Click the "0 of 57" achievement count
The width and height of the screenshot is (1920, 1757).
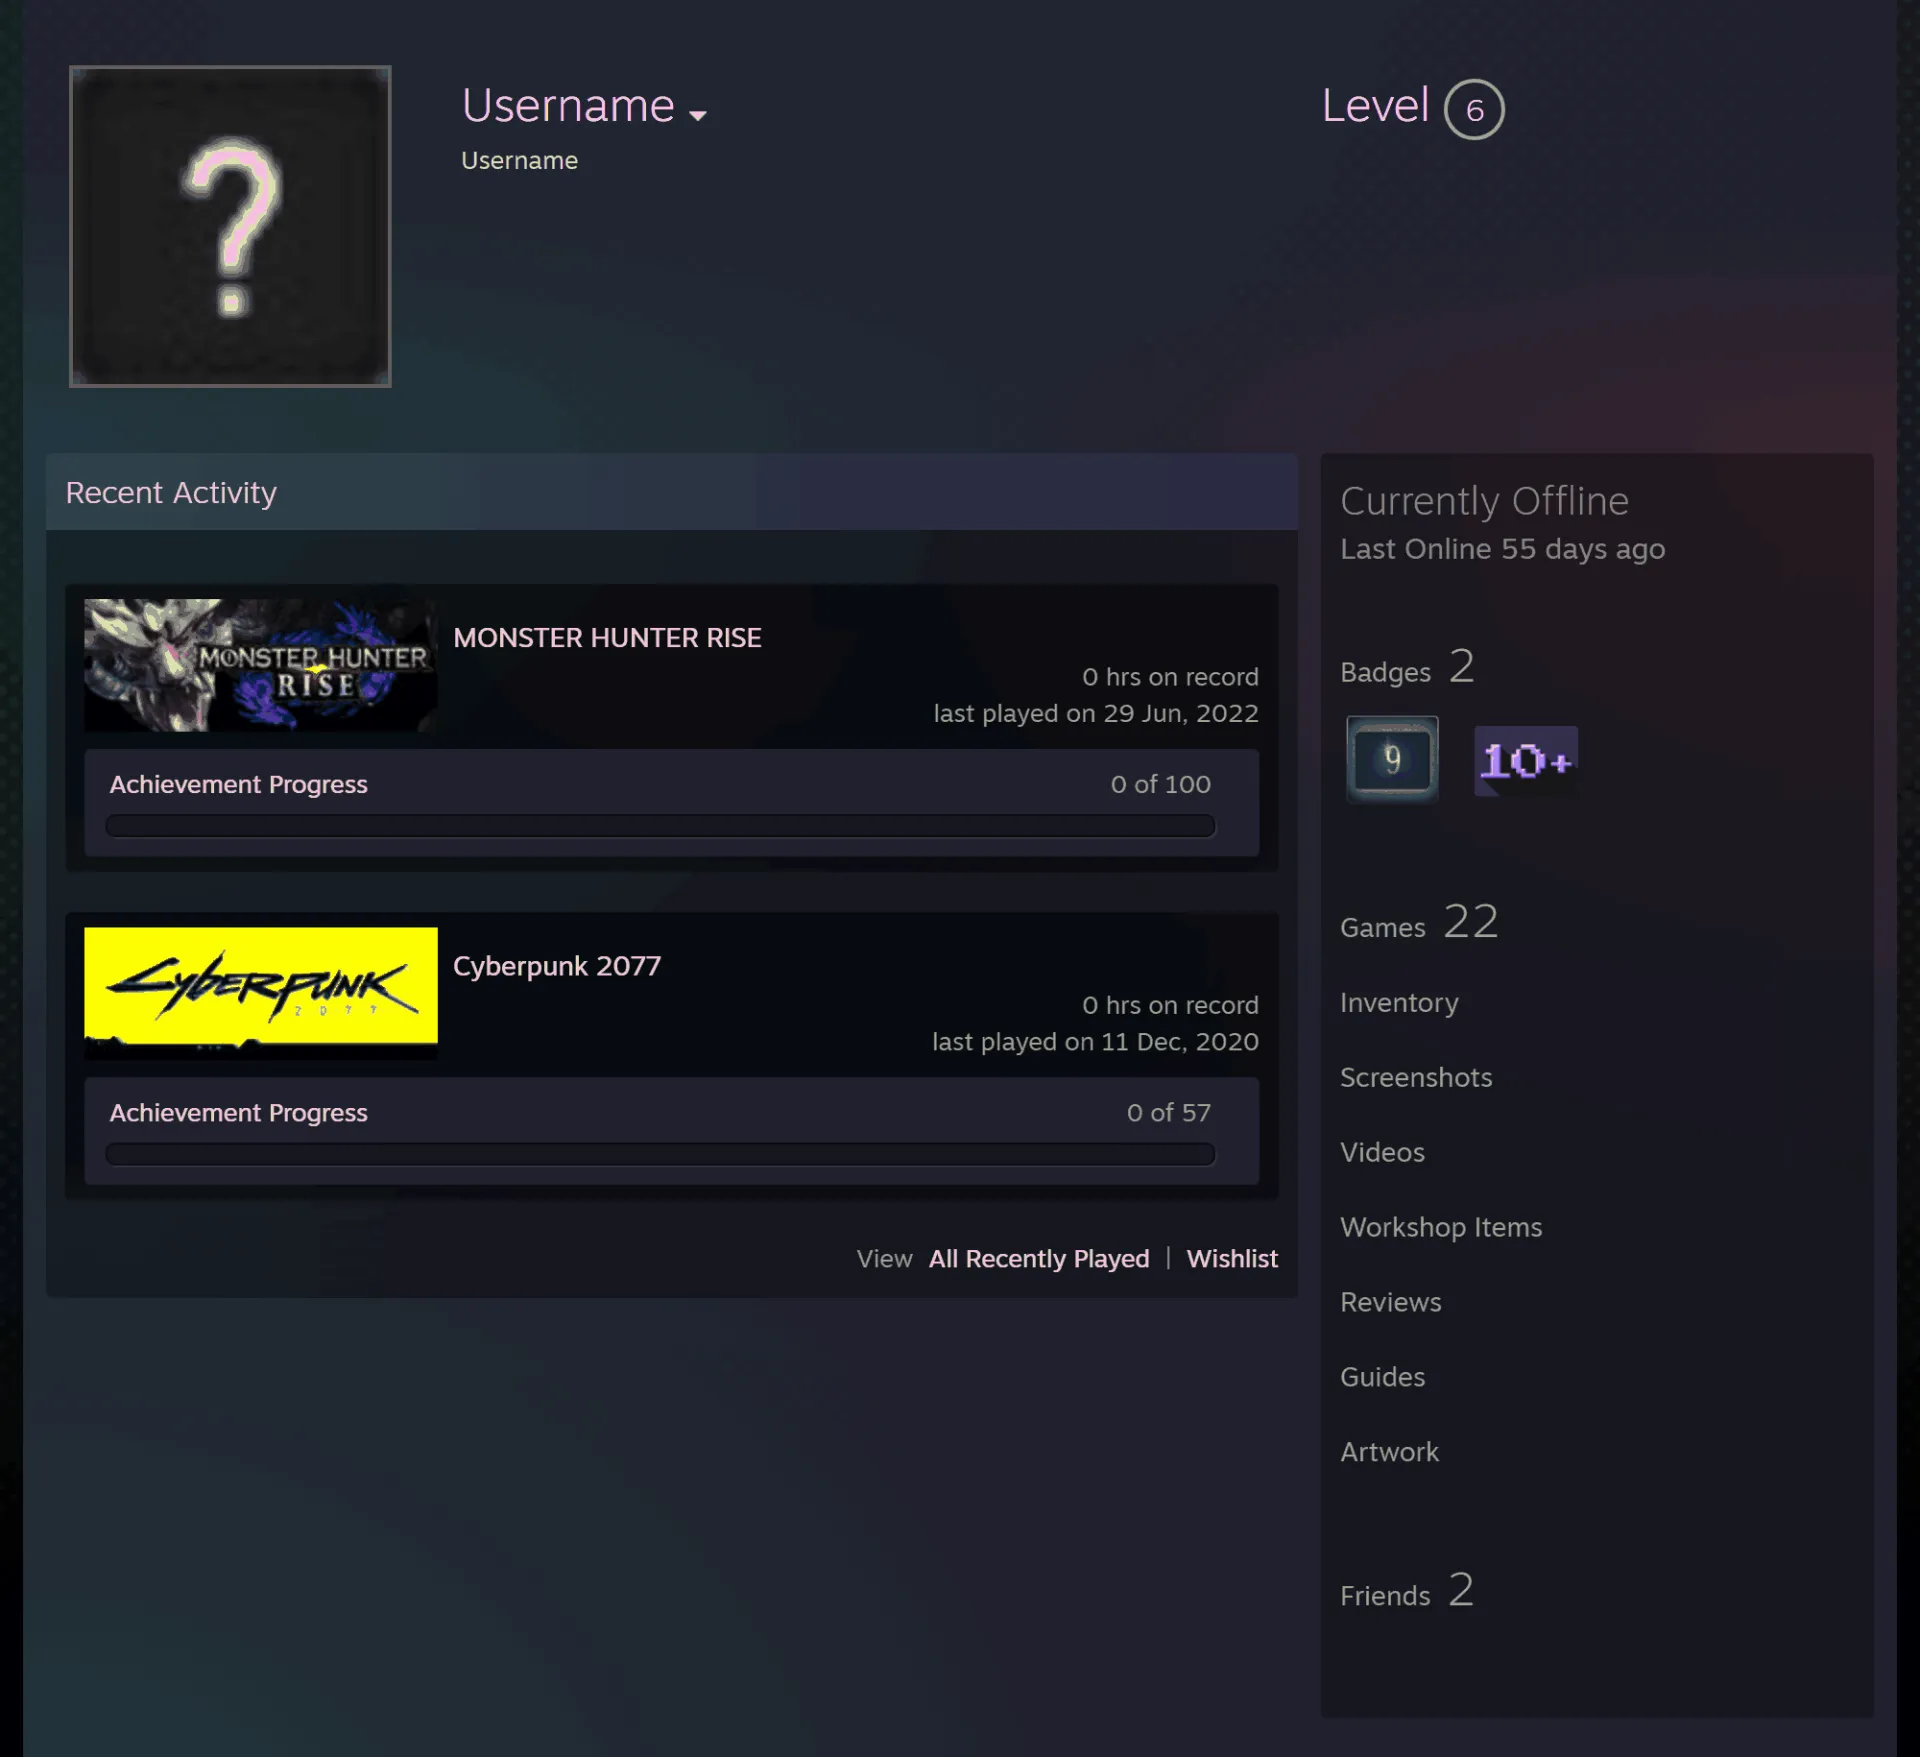pyautogui.click(x=1168, y=1113)
